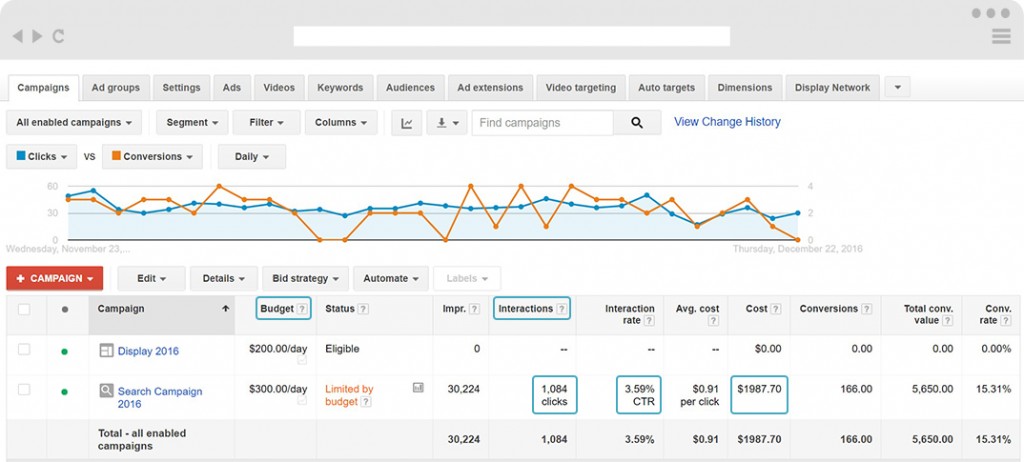The width and height of the screenshot is (1024, 462).
Task: Open the Ad extensions tab
Action: point(490,88)
